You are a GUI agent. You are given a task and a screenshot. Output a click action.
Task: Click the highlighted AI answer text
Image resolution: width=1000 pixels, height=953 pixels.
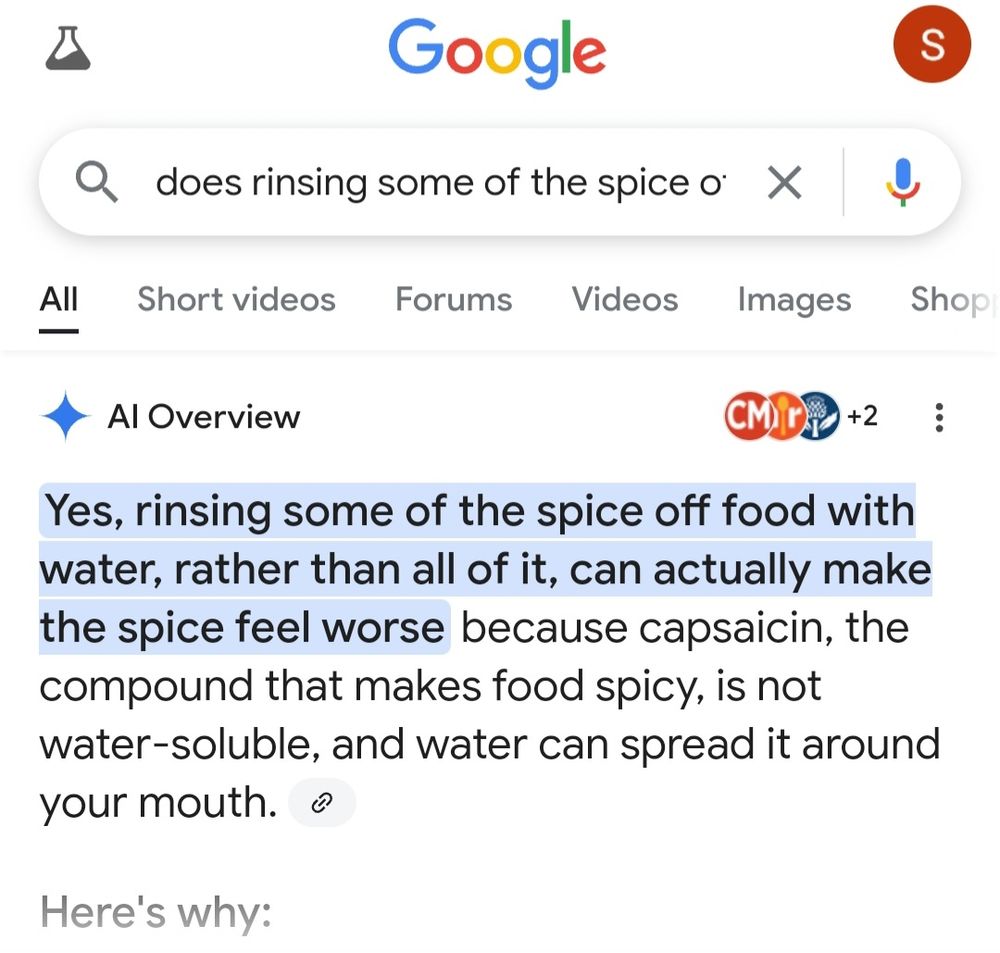[x=476, y=569]
